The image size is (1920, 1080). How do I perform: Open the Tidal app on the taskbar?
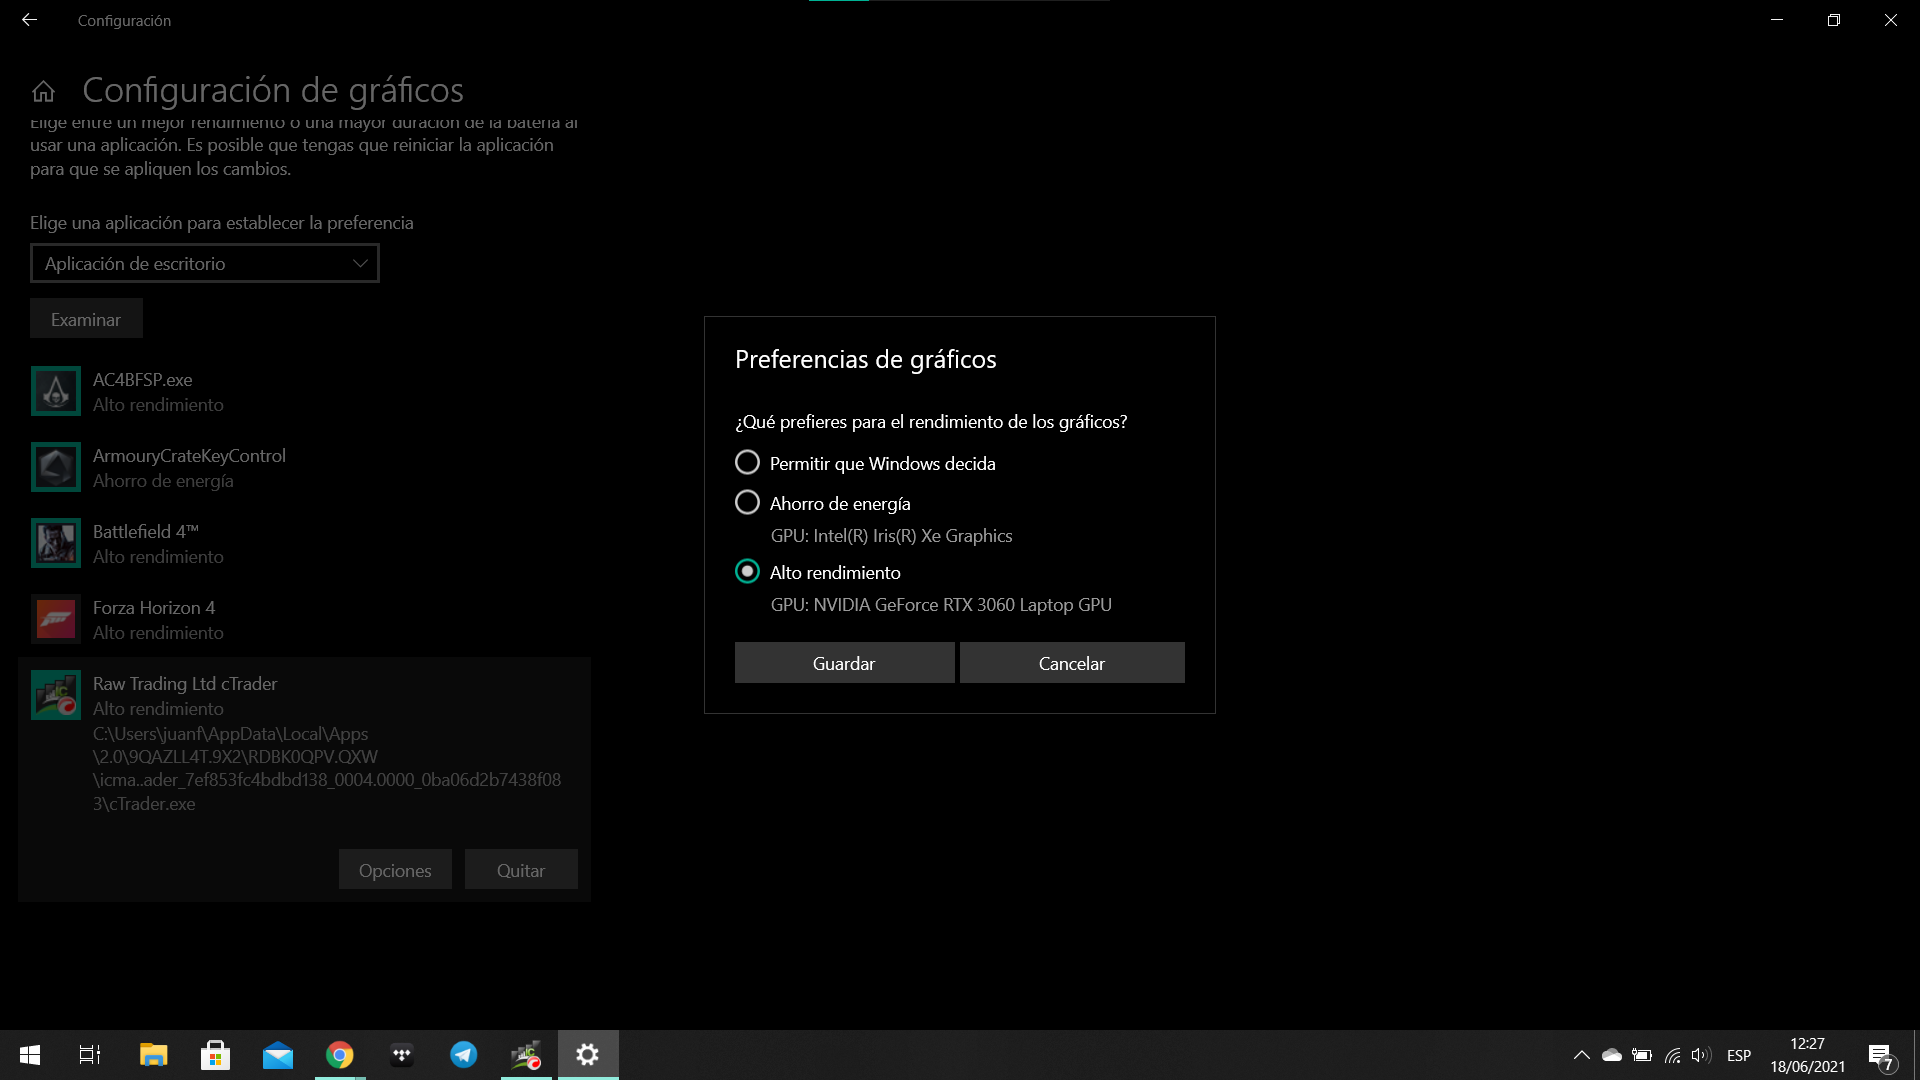coord(402,1055)
